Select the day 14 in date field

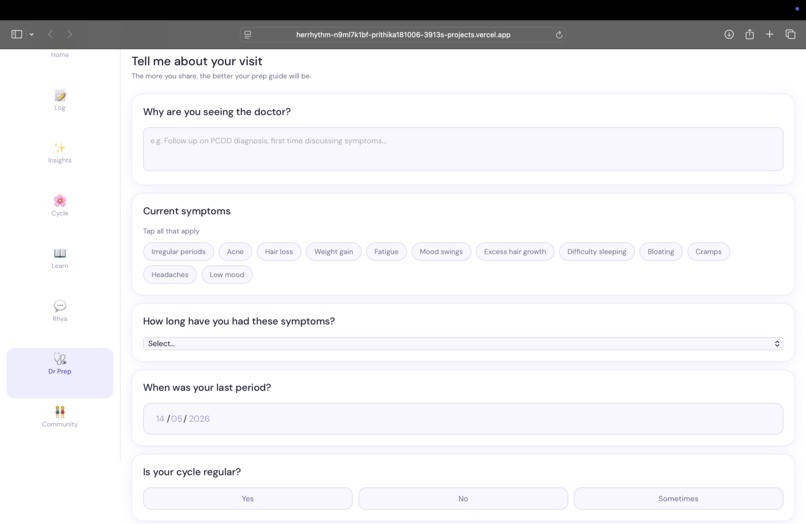(x=160, y=419)
